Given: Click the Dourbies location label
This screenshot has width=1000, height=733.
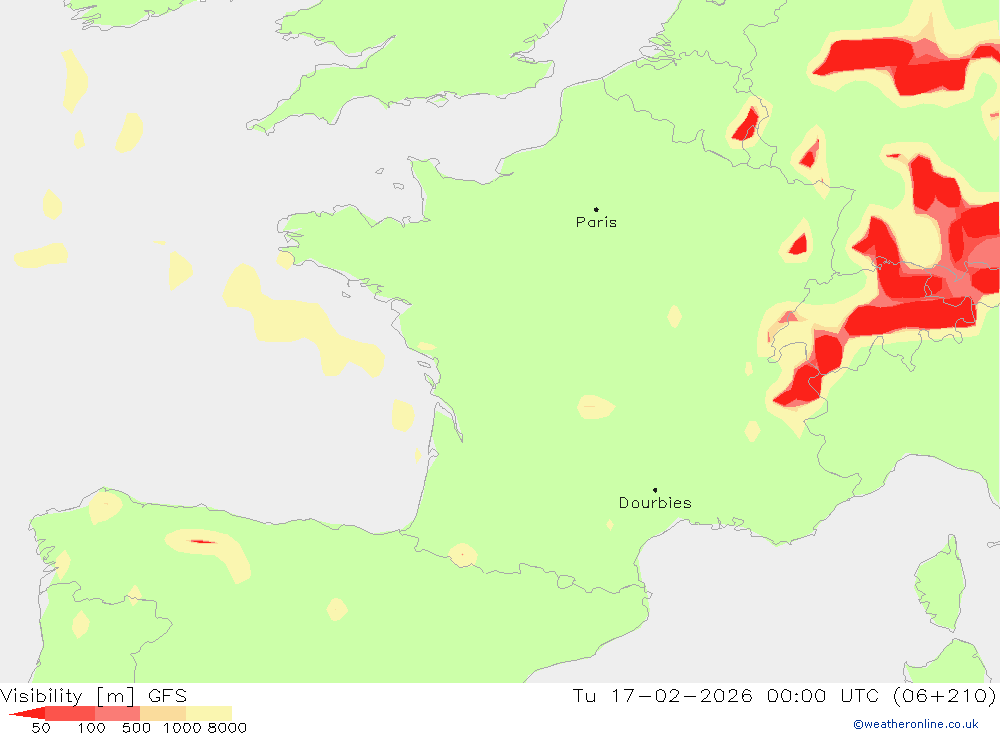Looking at the screenshot, I should point(655,503).
